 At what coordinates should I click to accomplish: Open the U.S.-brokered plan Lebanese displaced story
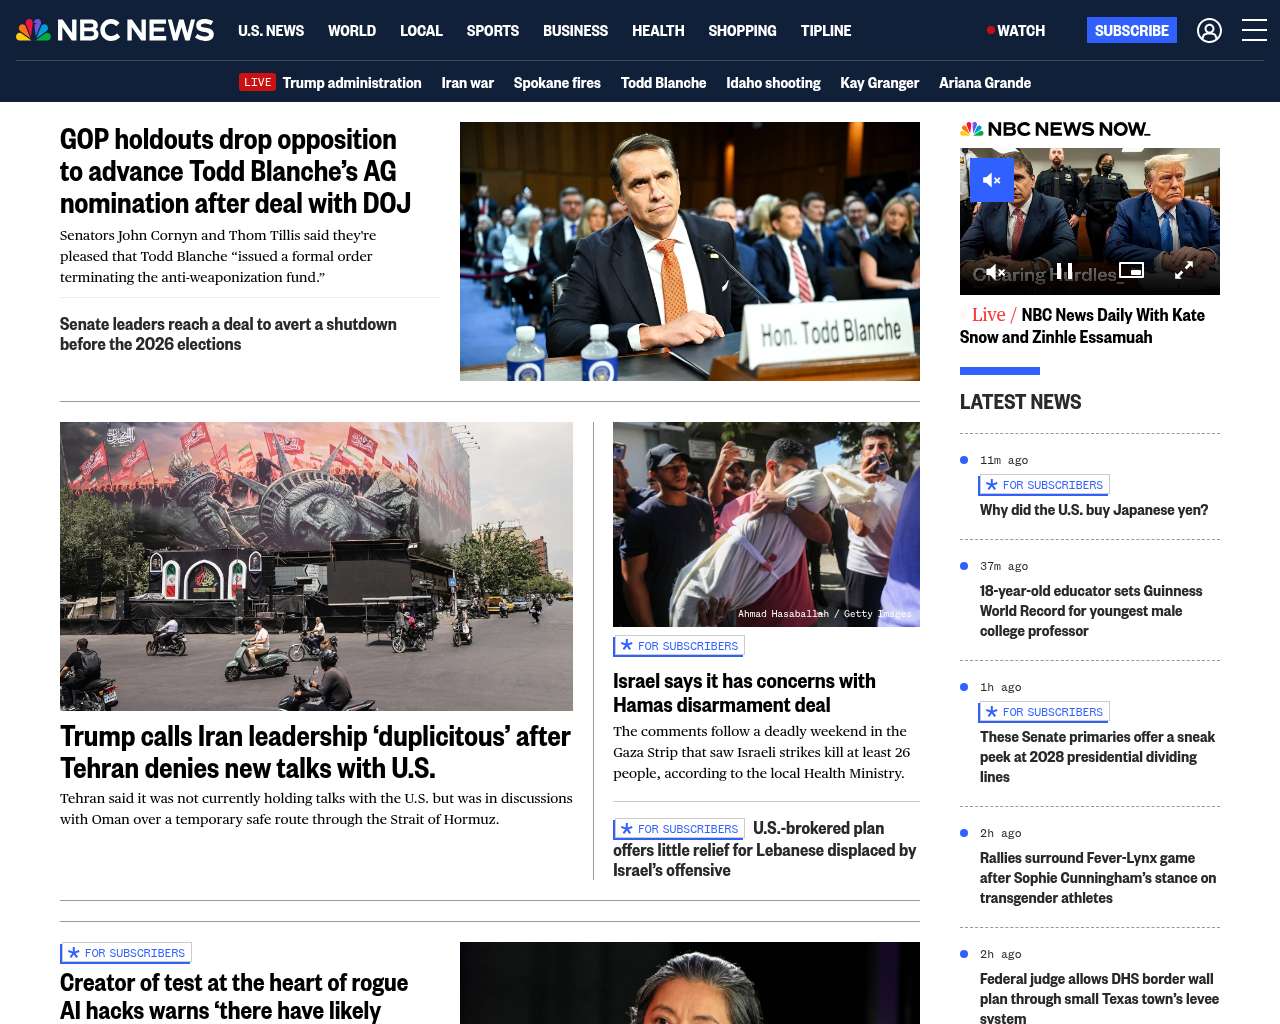click(x=766, y=849)
